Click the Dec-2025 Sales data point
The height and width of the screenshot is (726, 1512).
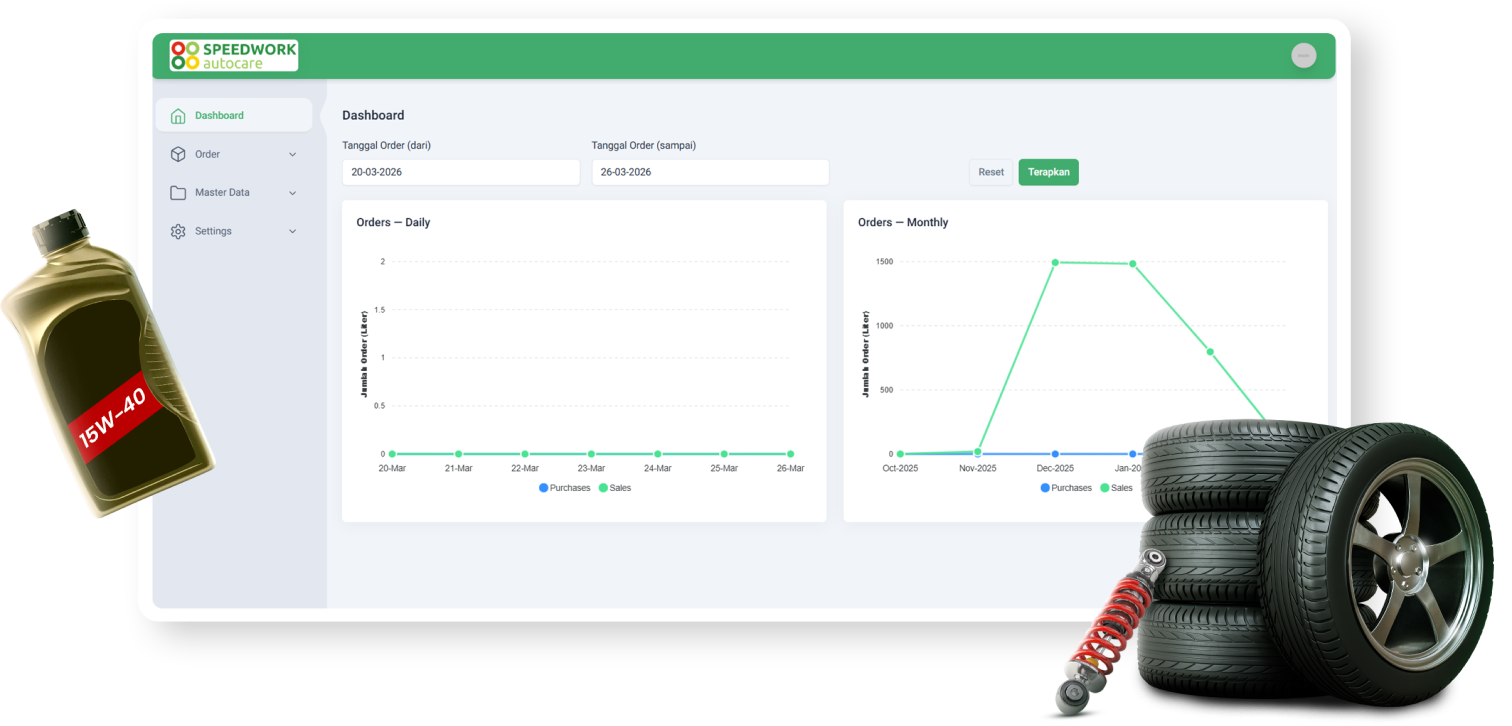click(x=1055, y=262)
